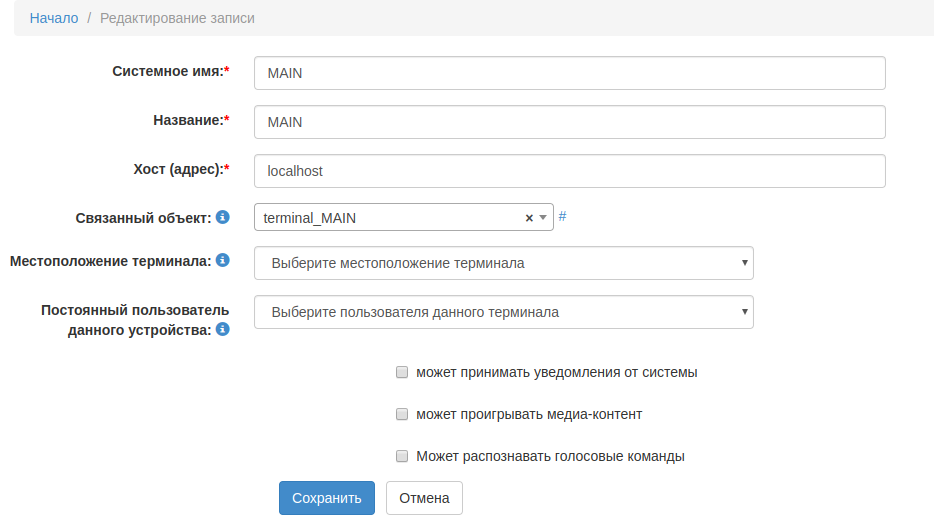The width and height of the screenshot is (934, 531).
Task: Open the Выберите пользователя данного терминала dropdown
Action: click(x=503, y=312)
